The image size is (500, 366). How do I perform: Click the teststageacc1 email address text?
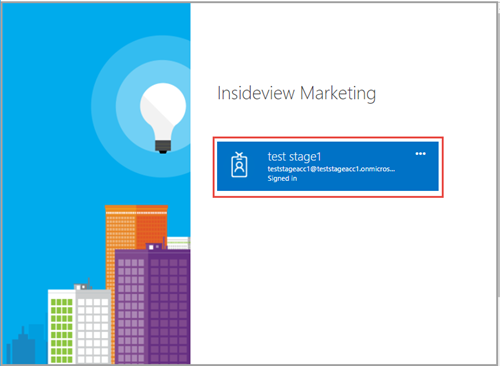[x=331, y=169]
